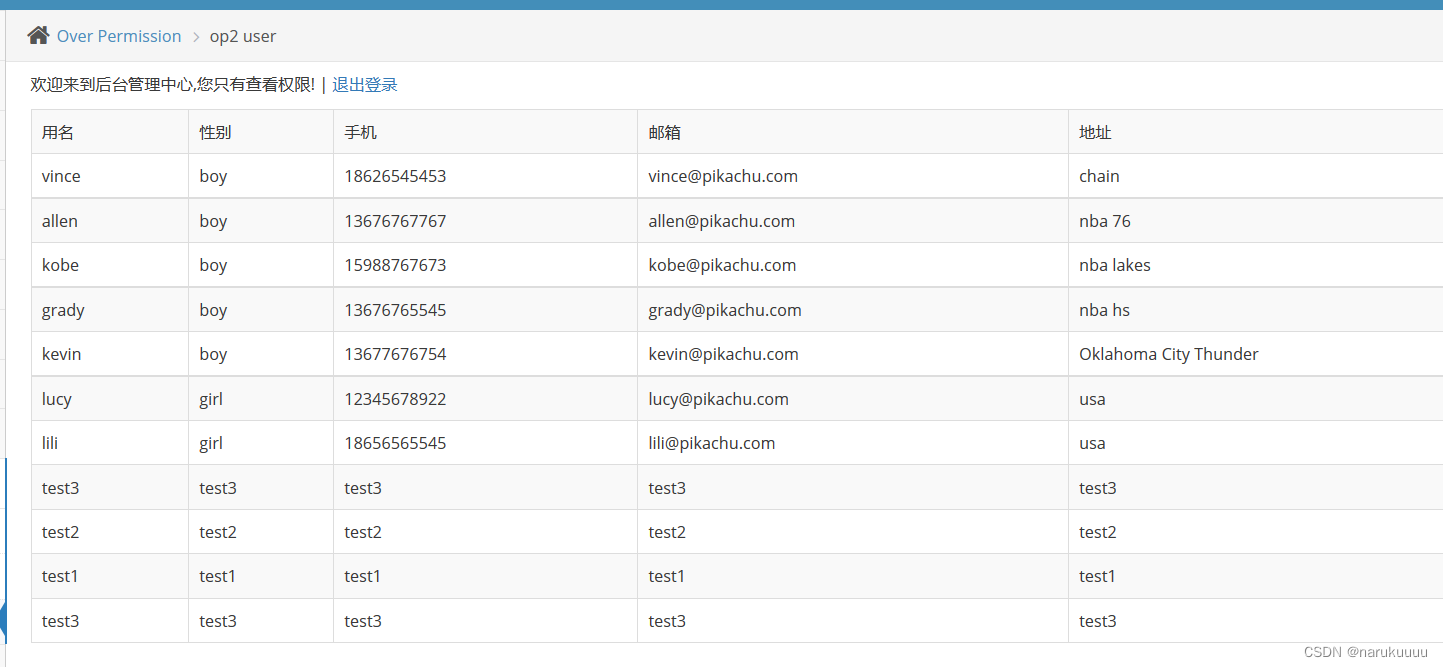Click the 手机 column header

tap(361, 132)
